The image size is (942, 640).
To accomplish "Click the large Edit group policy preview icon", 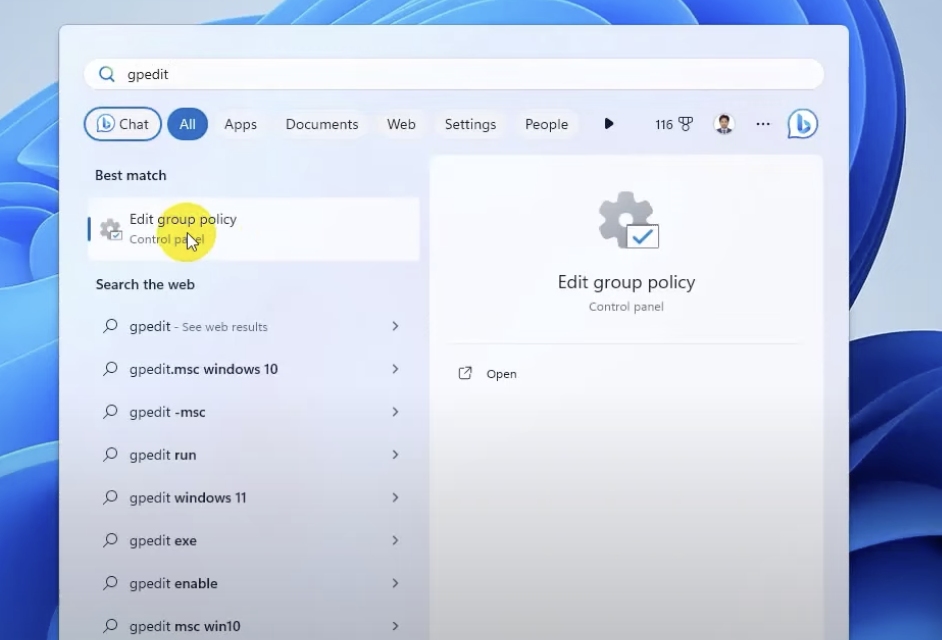I will click(x=628, y=220).
